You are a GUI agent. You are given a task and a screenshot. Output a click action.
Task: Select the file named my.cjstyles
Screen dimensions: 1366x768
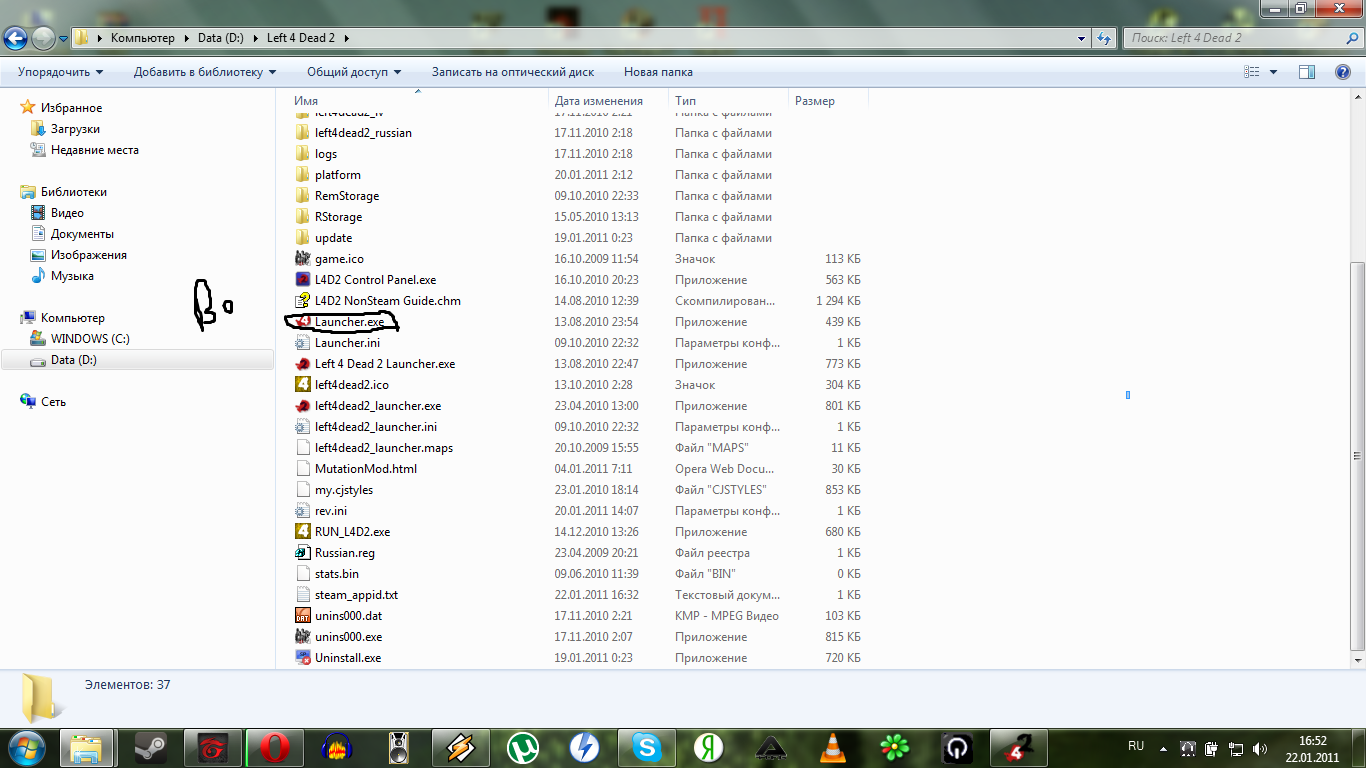[344, 490]
